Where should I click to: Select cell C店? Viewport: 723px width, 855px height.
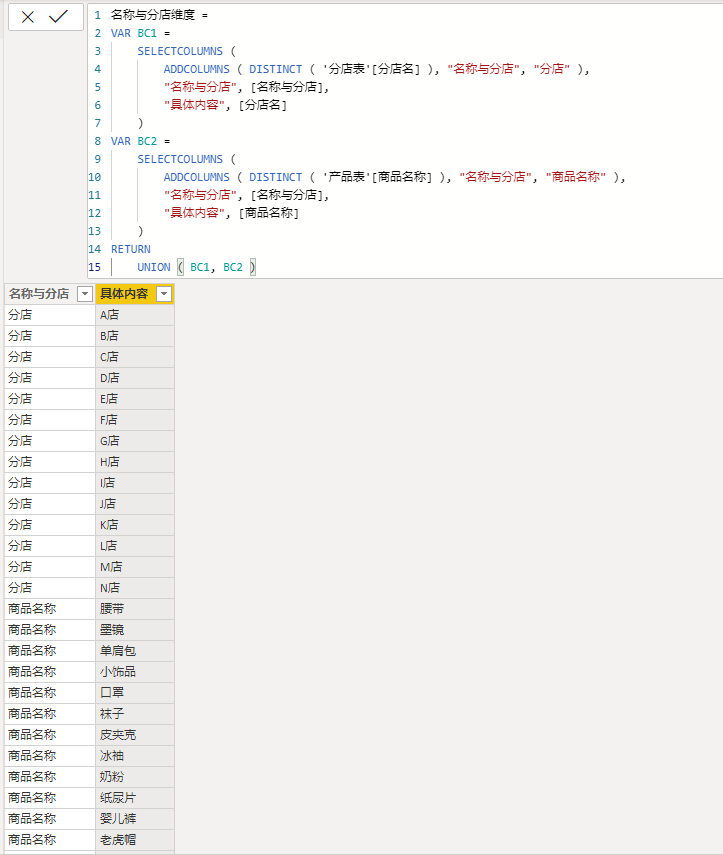[x=135, y=357]
